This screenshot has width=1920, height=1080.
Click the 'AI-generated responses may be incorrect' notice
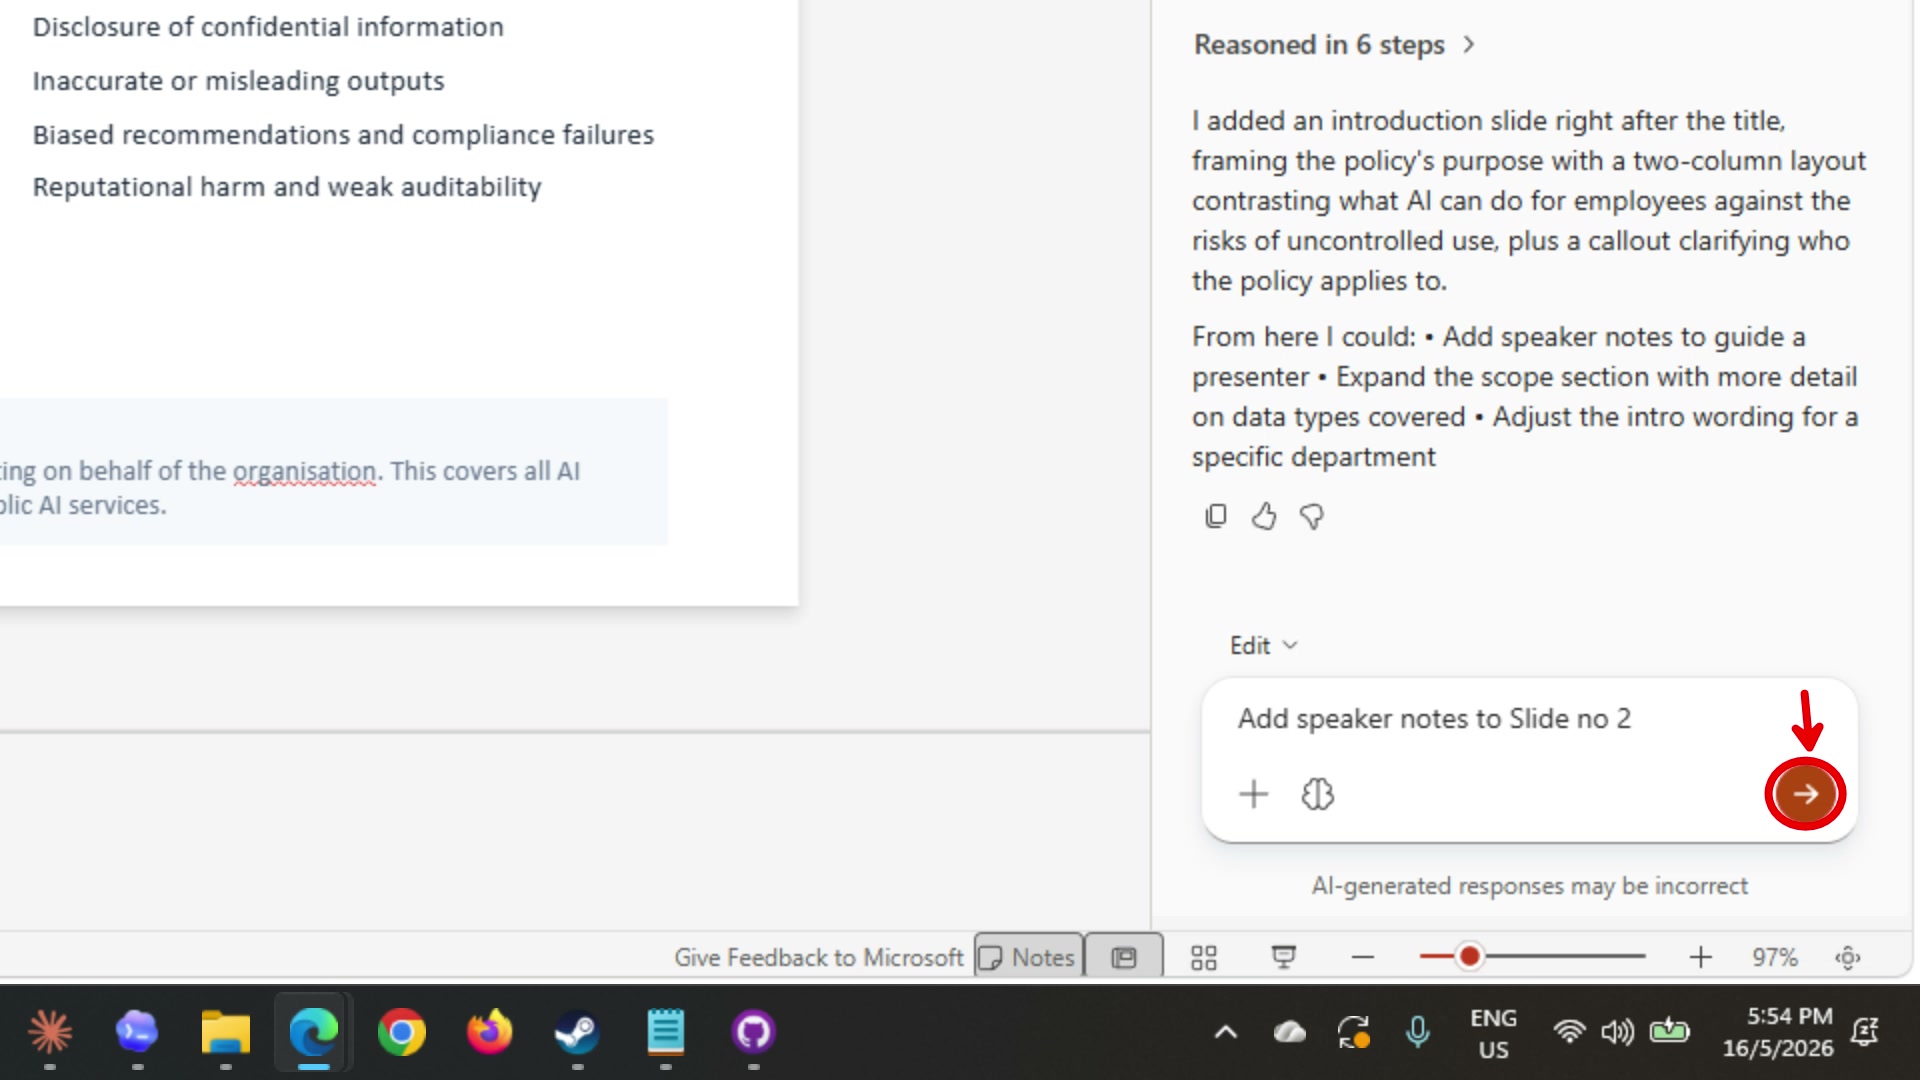(x=1530, y=886)
